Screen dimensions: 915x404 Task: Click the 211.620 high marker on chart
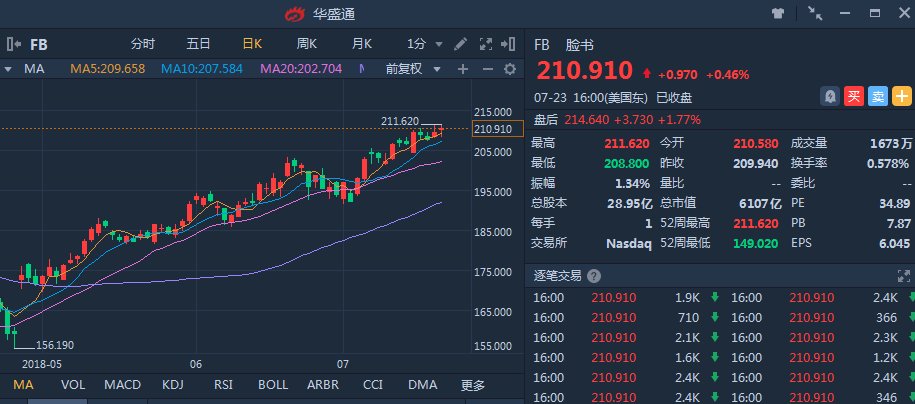(x=400, y=121)
